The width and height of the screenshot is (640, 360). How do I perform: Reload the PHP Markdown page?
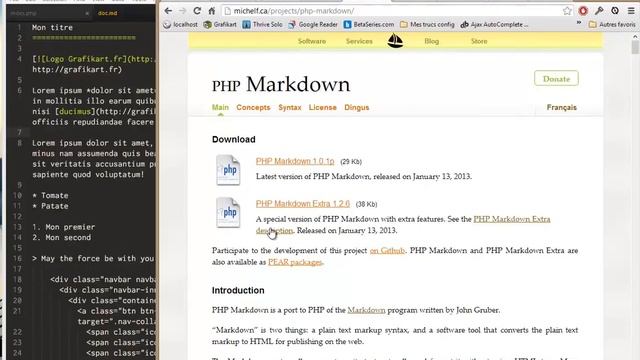pos(197,11)
